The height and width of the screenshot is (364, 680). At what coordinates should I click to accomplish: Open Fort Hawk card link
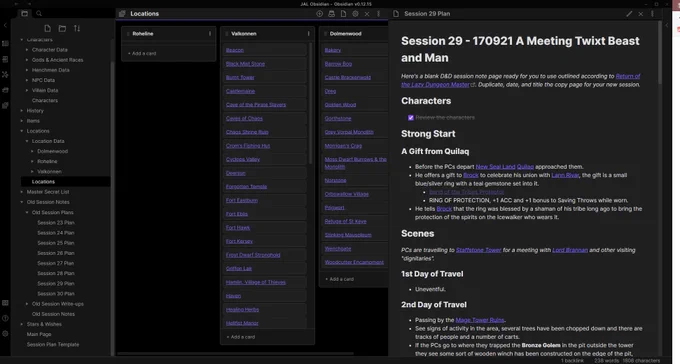point(238,228)
